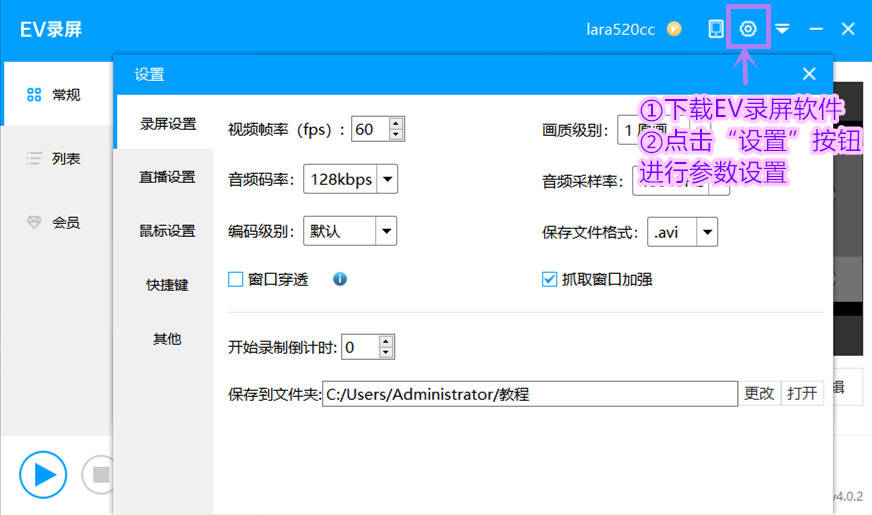
Task: Switch to the 直播设置 tab
Action: (167, 177)
